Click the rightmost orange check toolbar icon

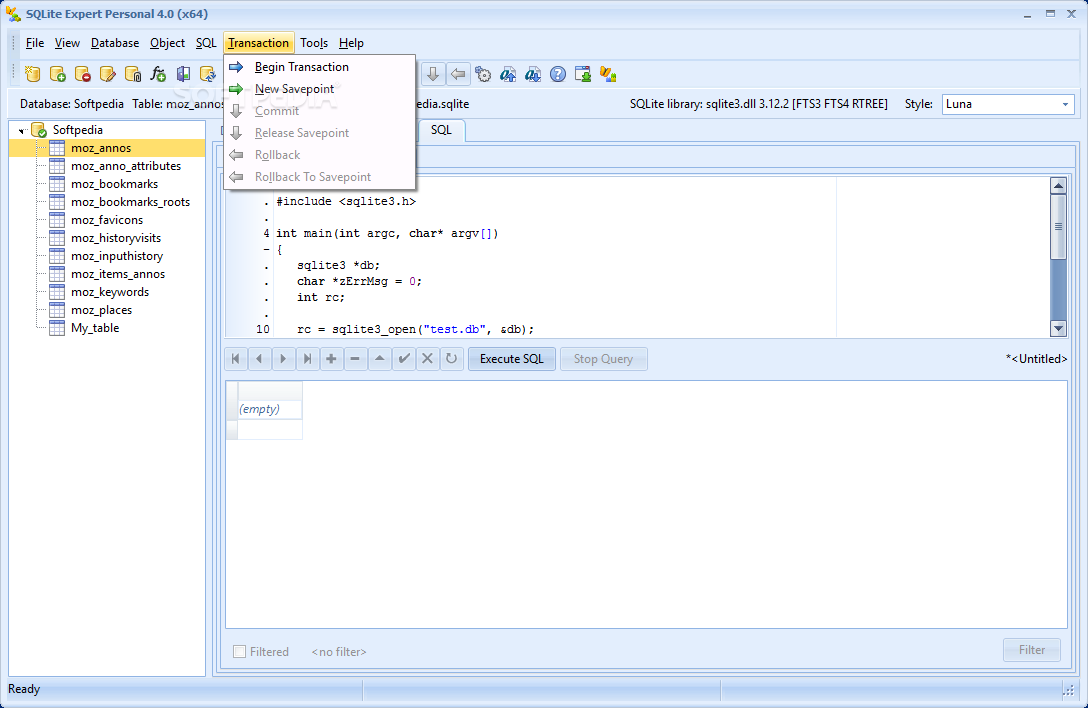tap(608, 74)
